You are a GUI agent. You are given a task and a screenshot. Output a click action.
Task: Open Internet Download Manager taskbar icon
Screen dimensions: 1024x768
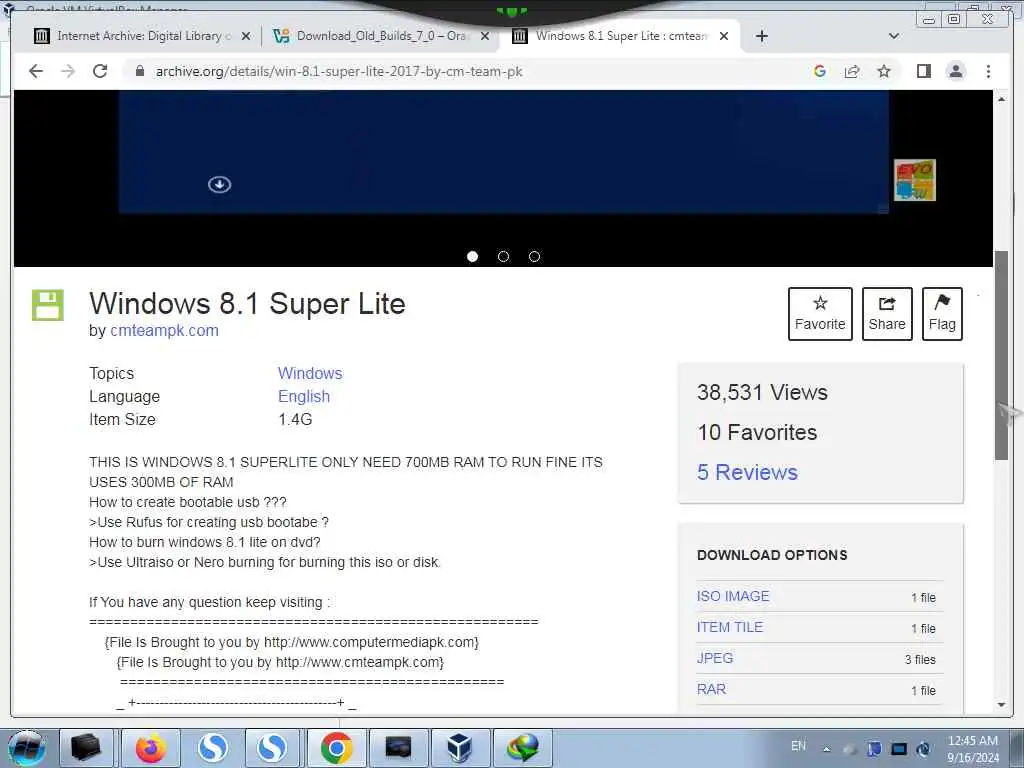click(x=522, y=748)
